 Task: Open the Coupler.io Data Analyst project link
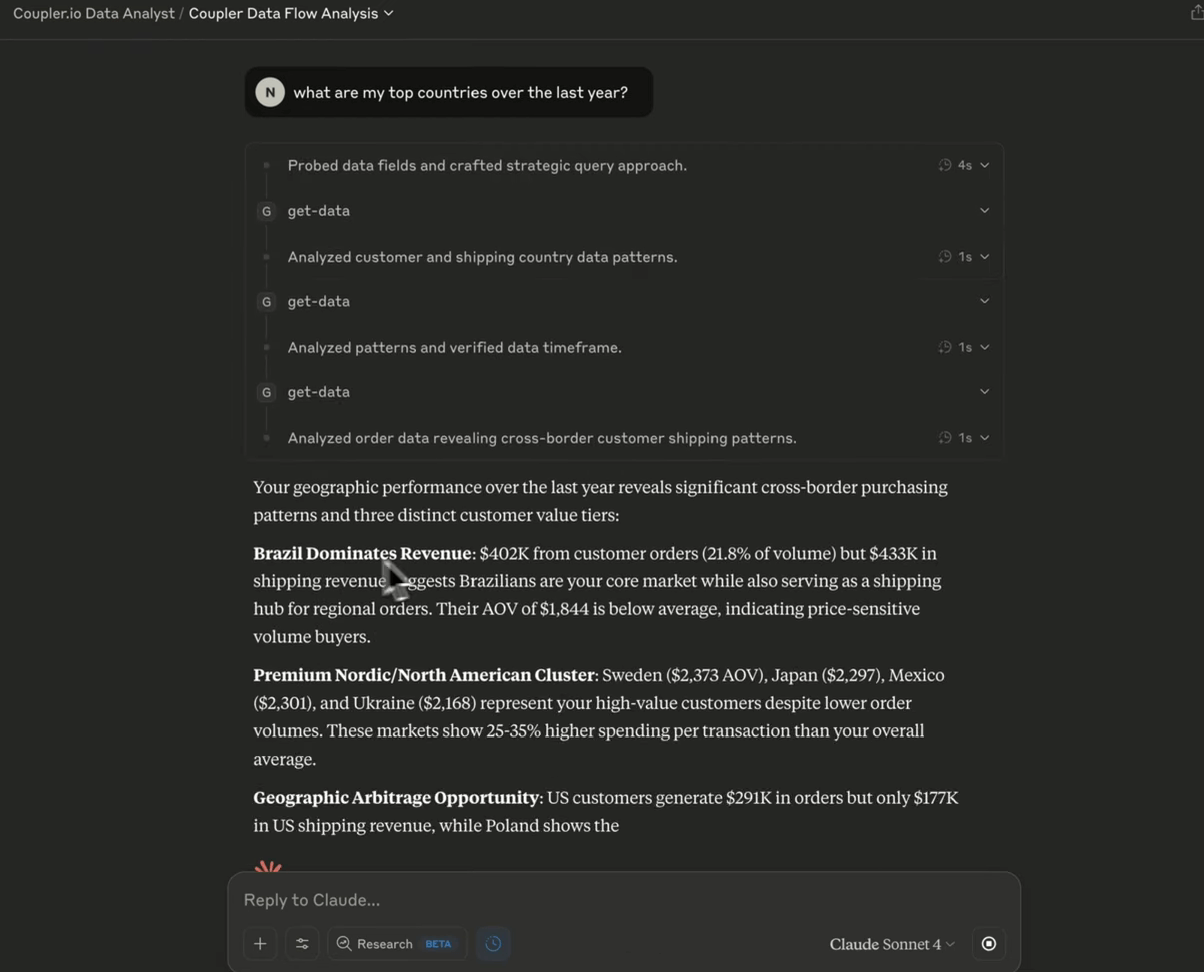tap(92, 14)
